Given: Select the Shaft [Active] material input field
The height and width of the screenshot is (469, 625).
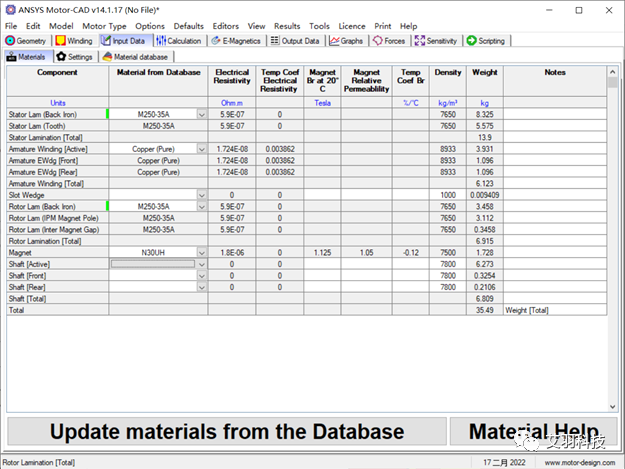Looking at the screenshot, I should [153, 264].
